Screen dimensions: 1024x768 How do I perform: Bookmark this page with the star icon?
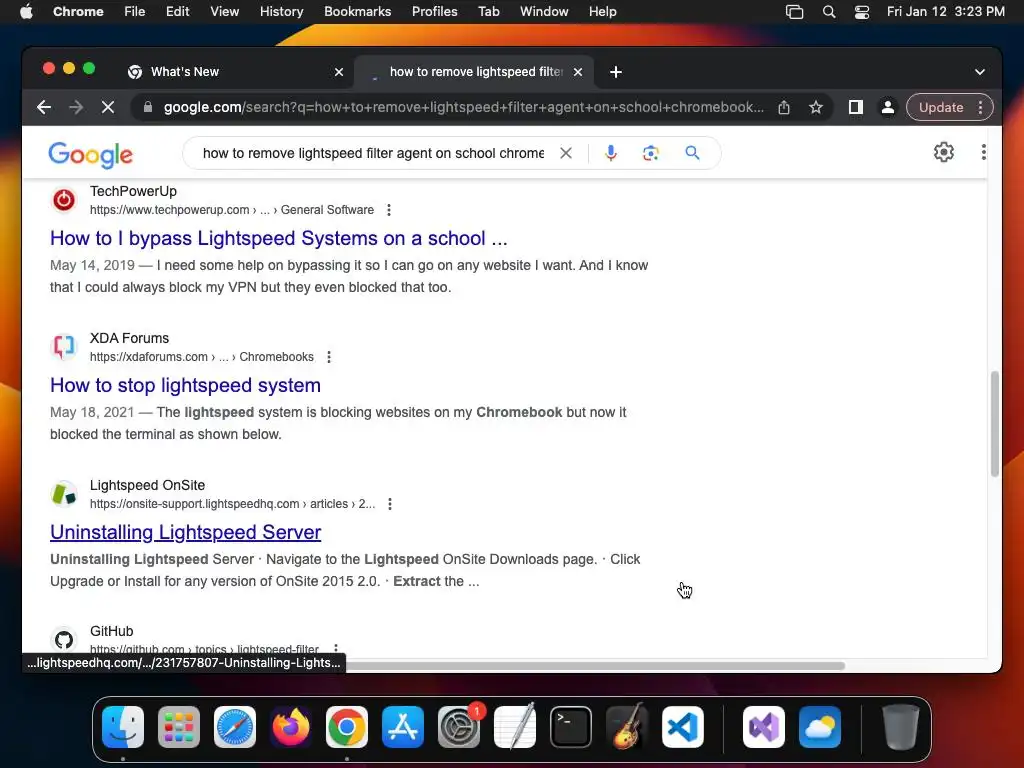pos(816,107)
